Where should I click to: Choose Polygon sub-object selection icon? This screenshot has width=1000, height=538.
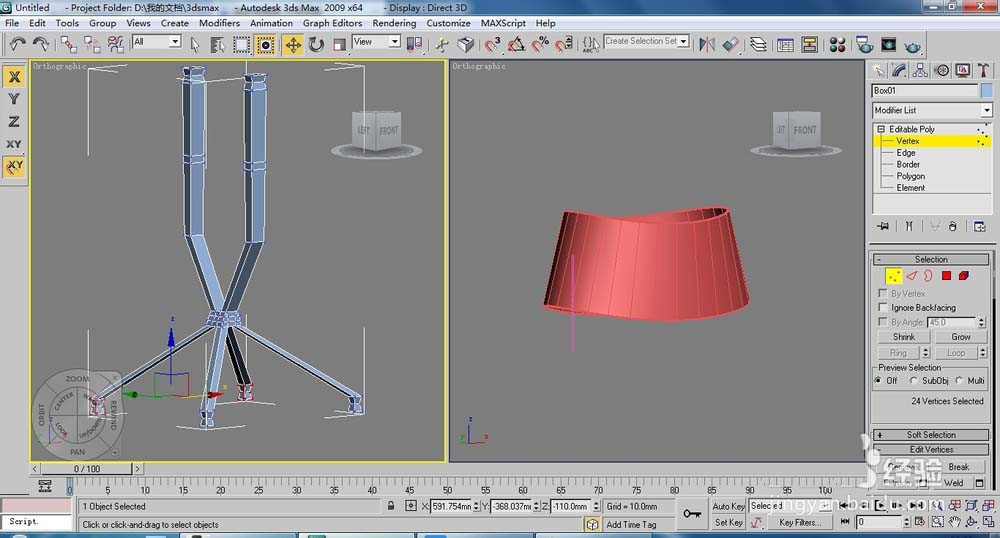(x=946, y=275)
